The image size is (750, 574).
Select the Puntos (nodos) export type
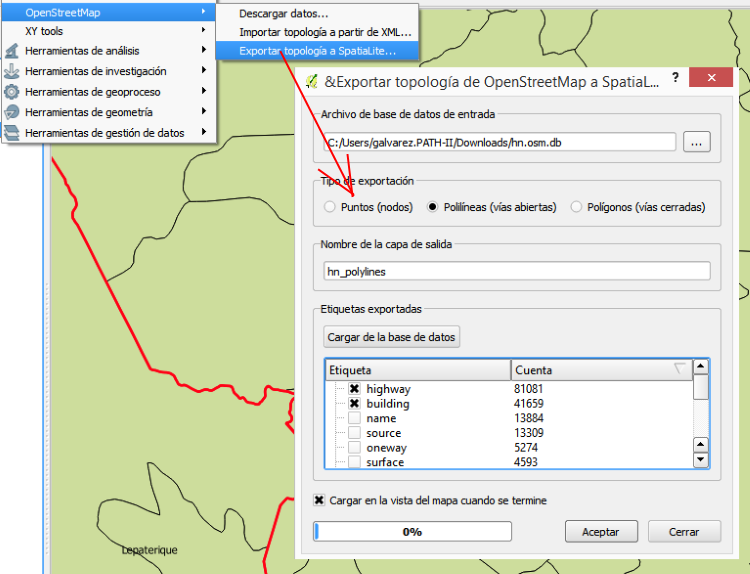331,207
